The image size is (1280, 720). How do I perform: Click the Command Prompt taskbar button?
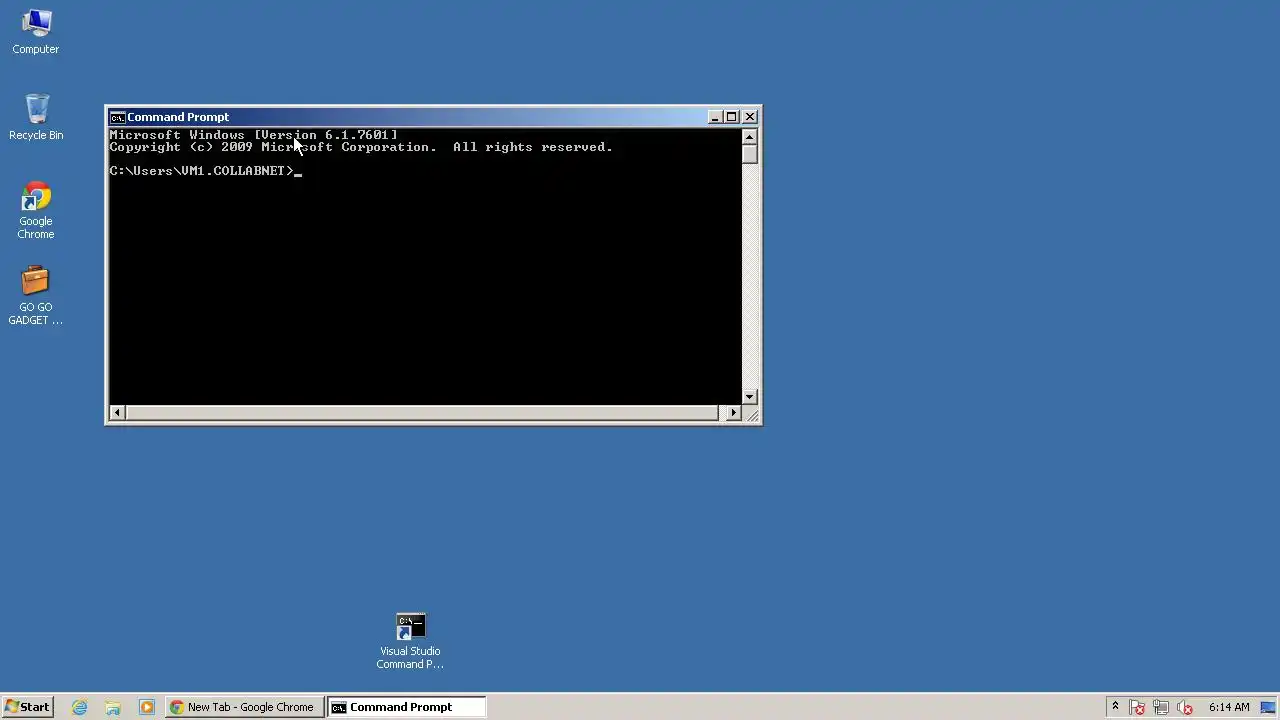click(x=407, y=707)
